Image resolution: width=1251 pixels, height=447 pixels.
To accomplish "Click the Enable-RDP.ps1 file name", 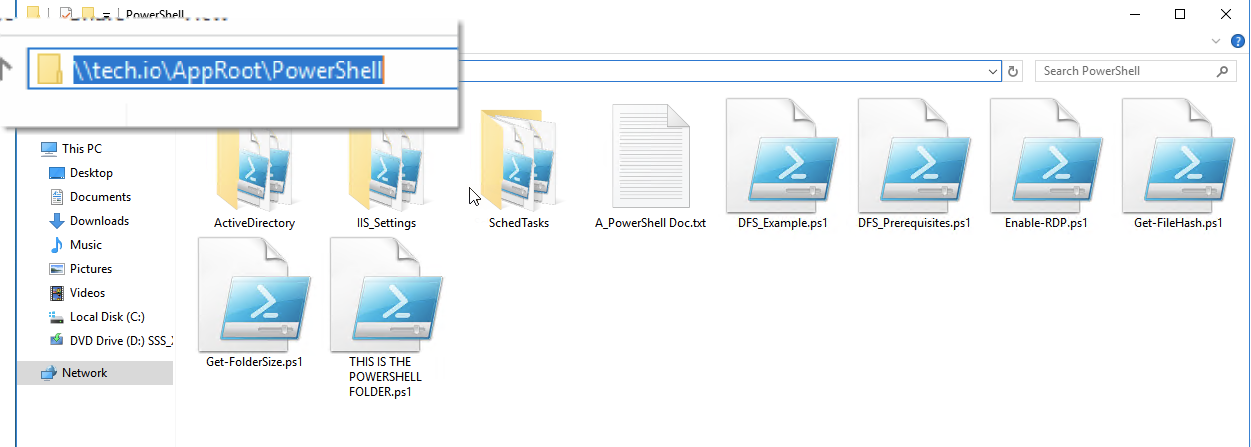I will click(x=1046, y=223).
